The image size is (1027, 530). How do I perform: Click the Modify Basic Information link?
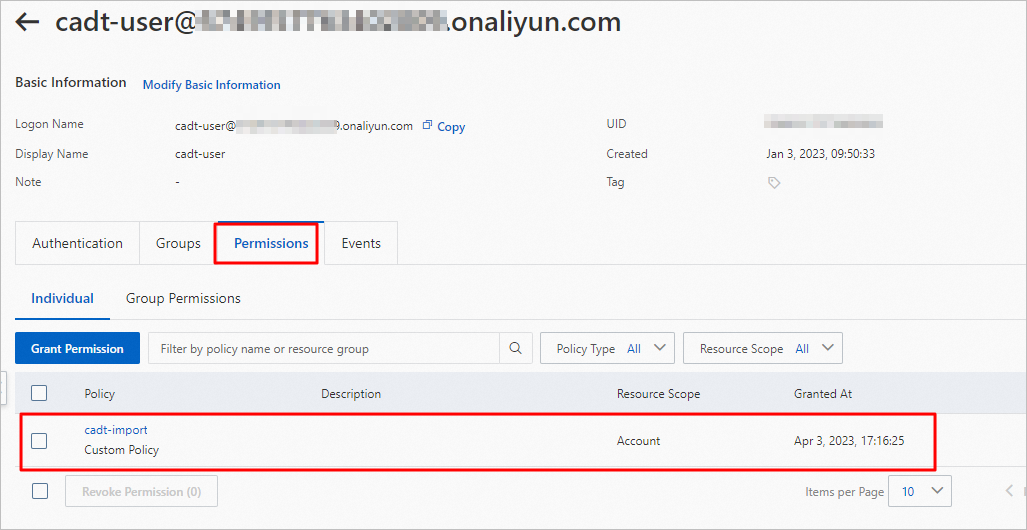pos(212,85)
